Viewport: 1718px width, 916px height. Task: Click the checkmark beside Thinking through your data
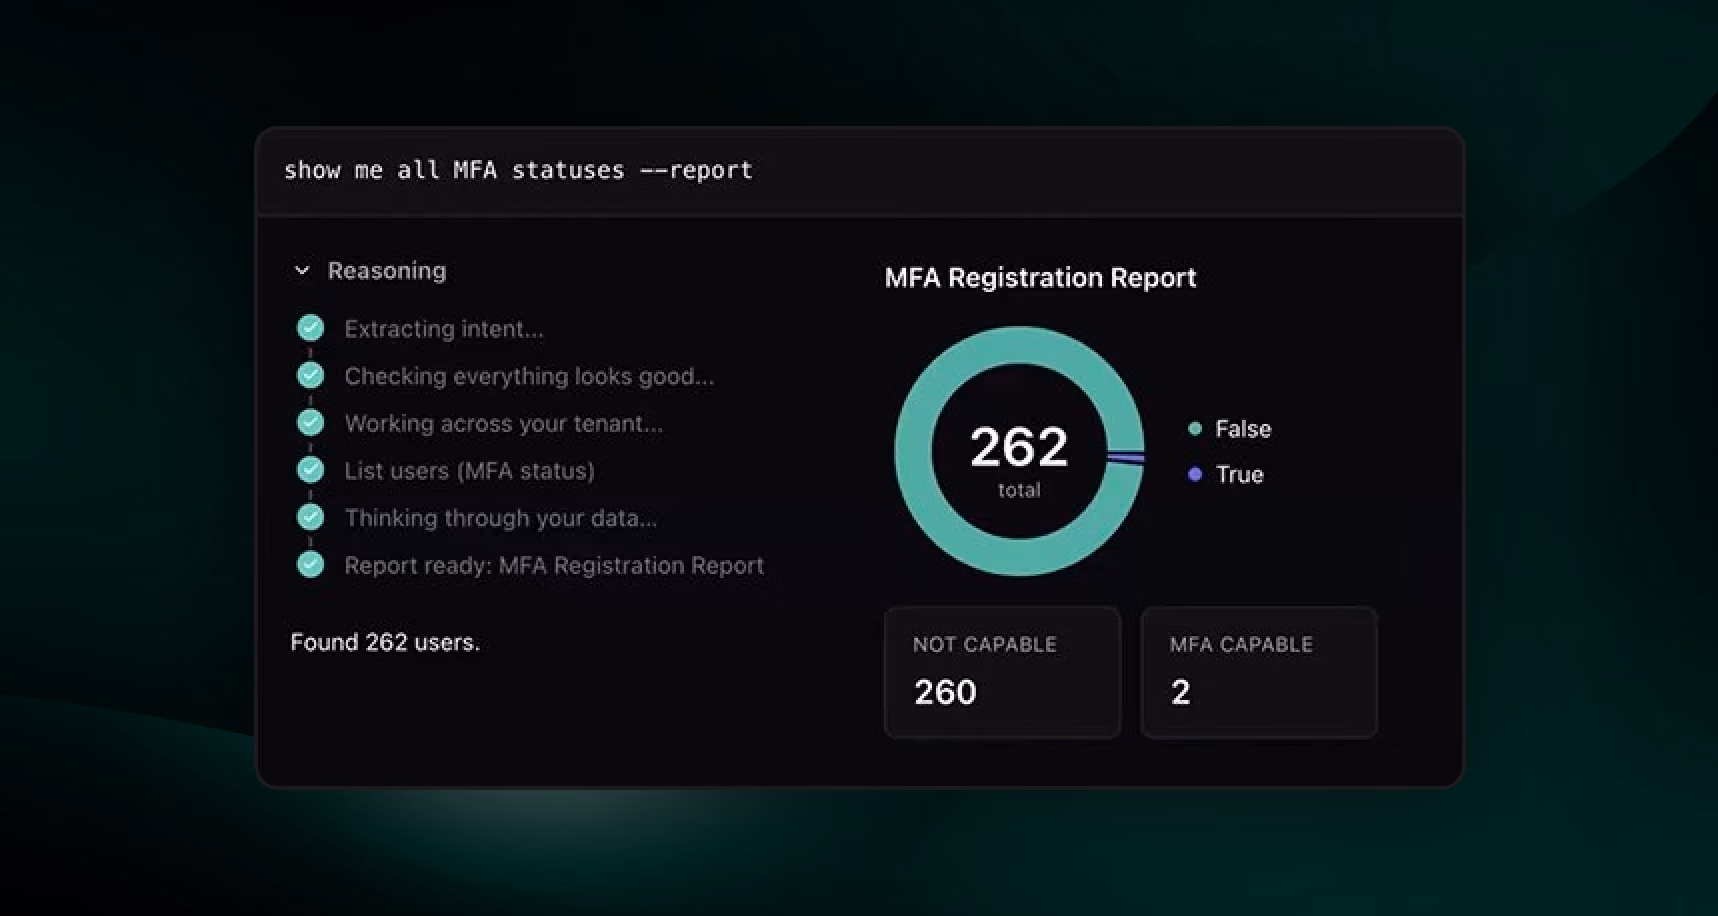(x=311, y=517)
